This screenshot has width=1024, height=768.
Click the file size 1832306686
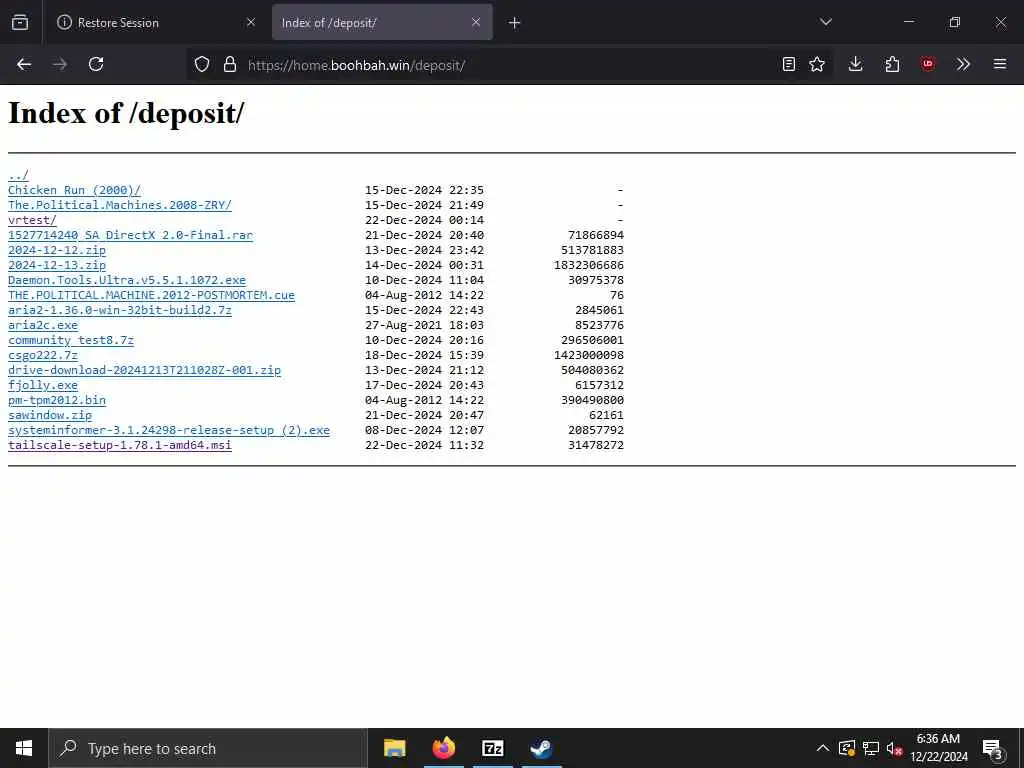[588, 265]
